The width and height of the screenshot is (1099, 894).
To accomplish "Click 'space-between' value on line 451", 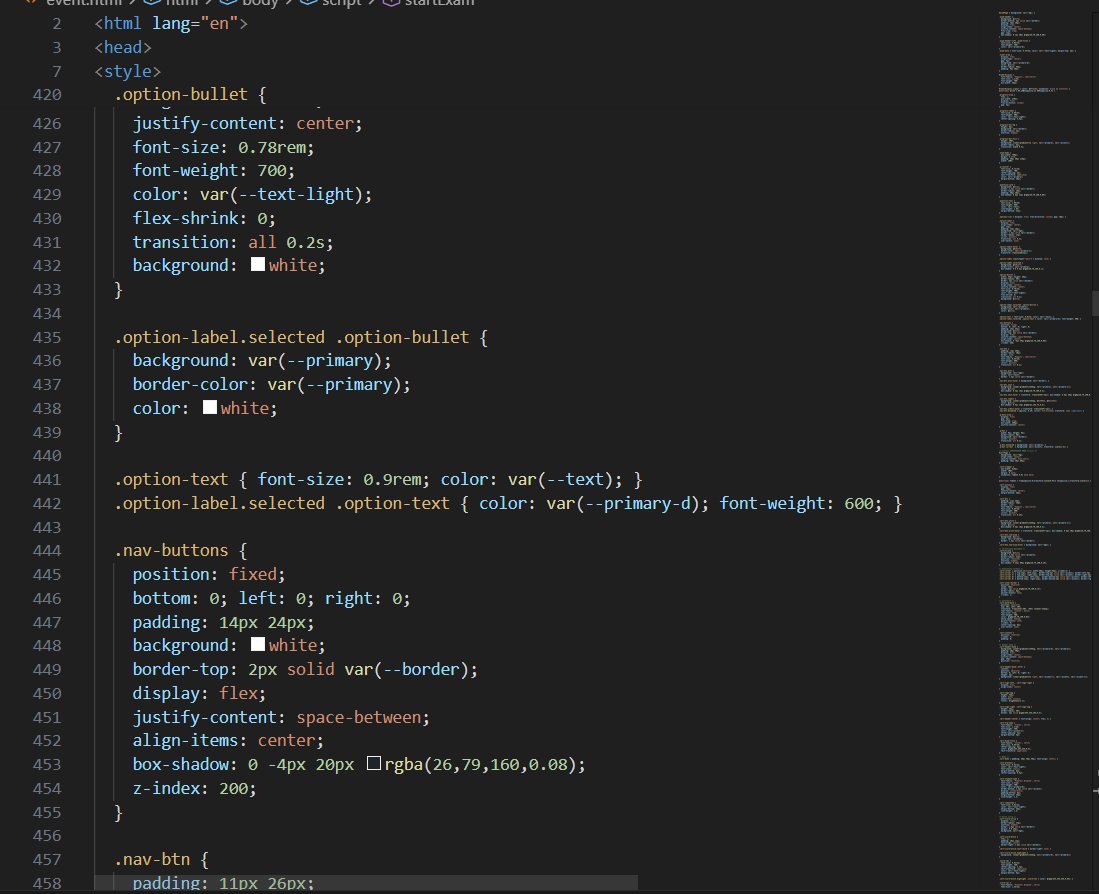I will click(x=358, y=717).
